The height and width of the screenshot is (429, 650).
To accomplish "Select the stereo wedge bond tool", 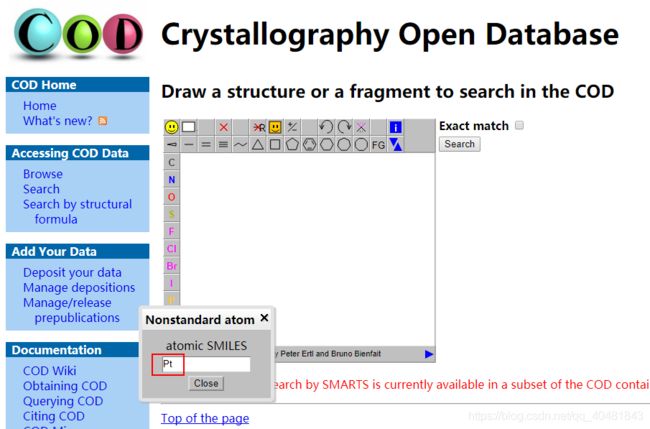I will tap(172, 145).
